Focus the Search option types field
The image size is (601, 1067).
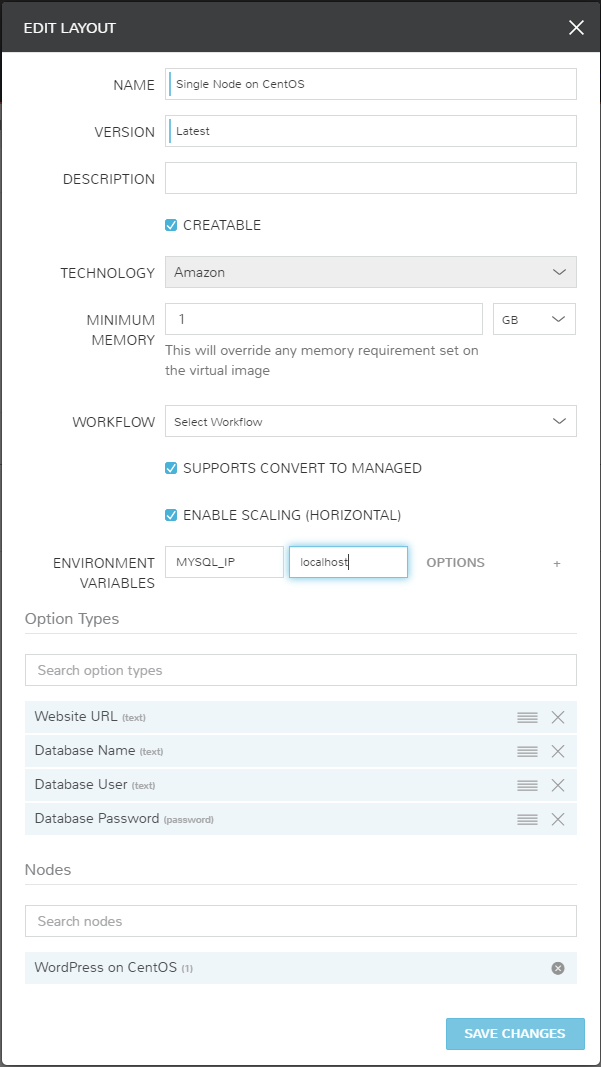pos(301,670)
